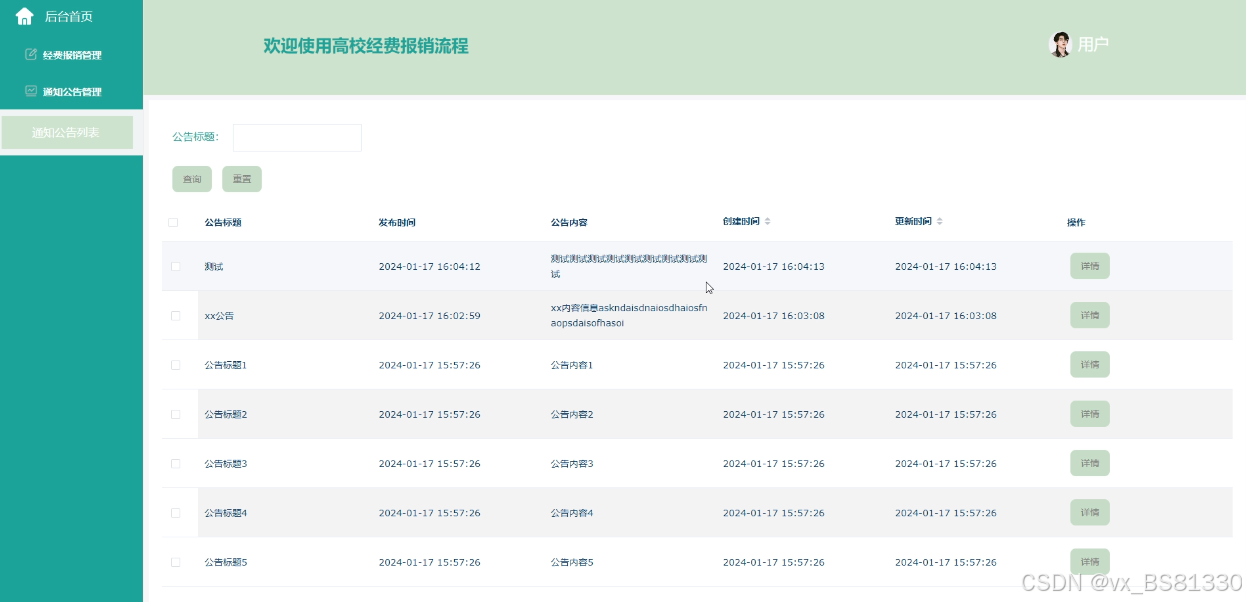Click the 发布时间 column header
The image size is (1246, 602).
click(397, 222)
